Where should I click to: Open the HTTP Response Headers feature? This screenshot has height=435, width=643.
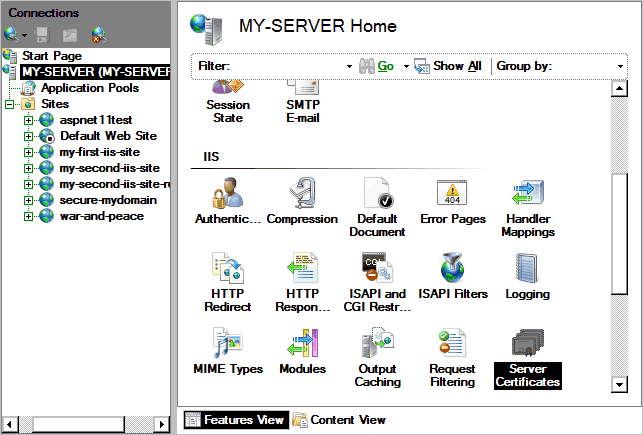[302, 282]
